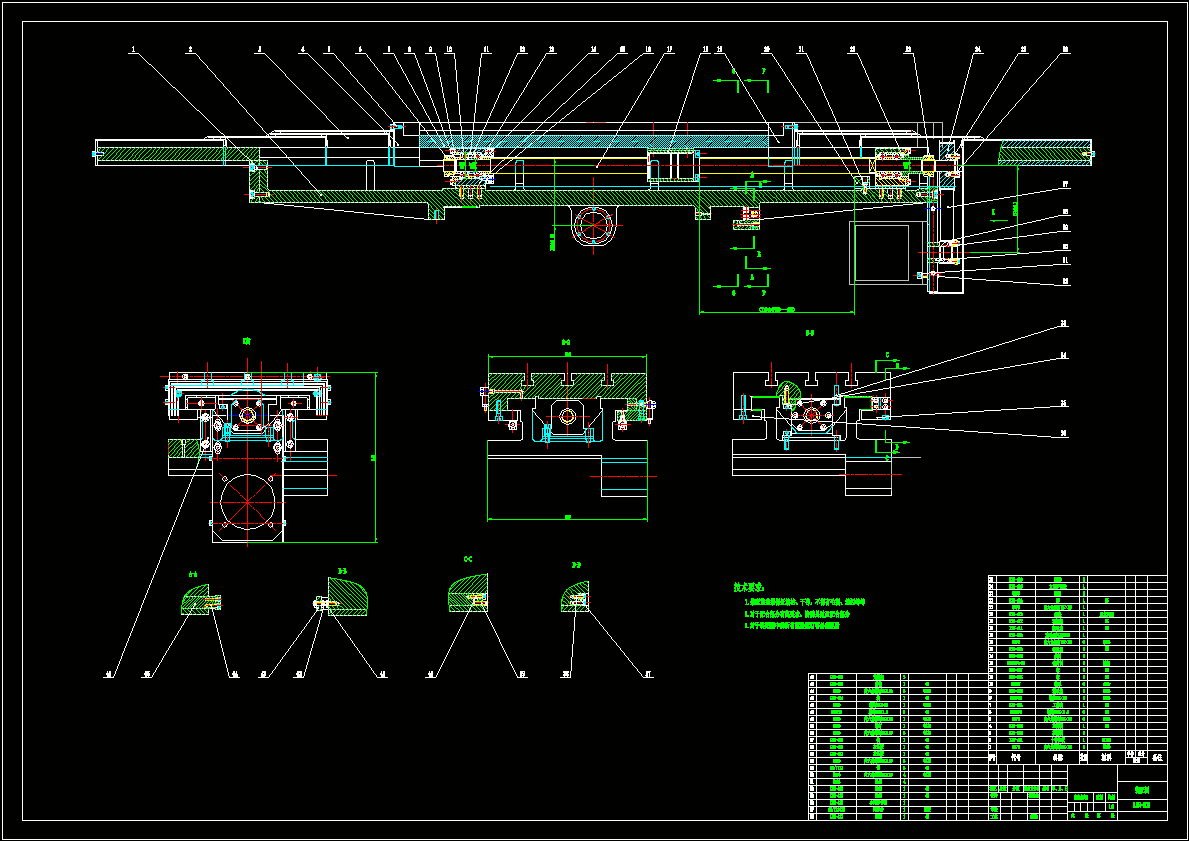This screenshot has height=841, width=1189.
Task: Pick the C-C section view label
Action: (x=468, y=560)
